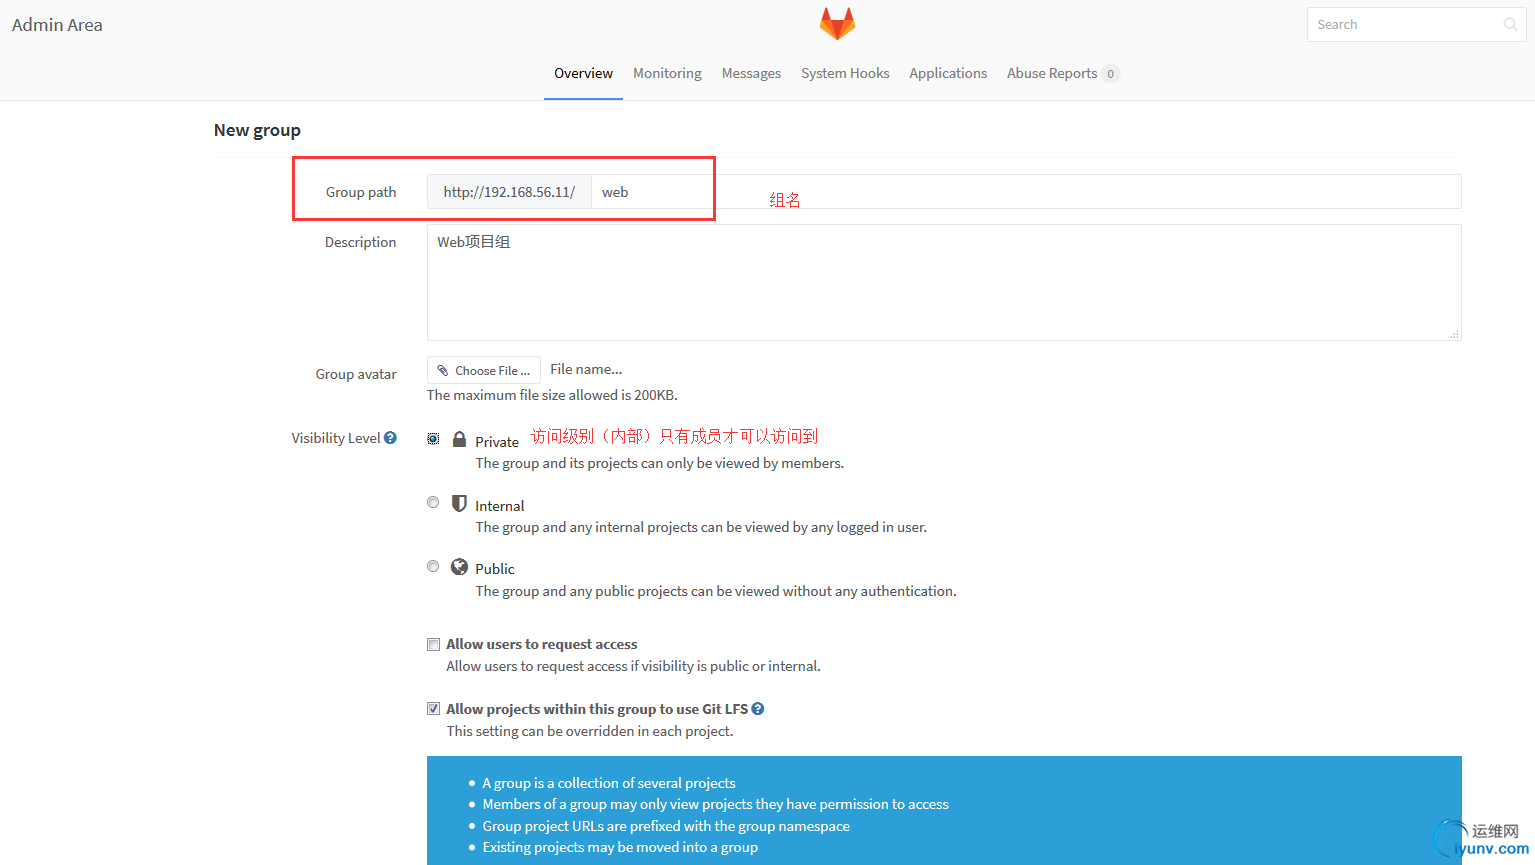Click 'This setting can be overridden in each project.'
Viewport: 1535px width, 865px height.
[x=590, y=731]
